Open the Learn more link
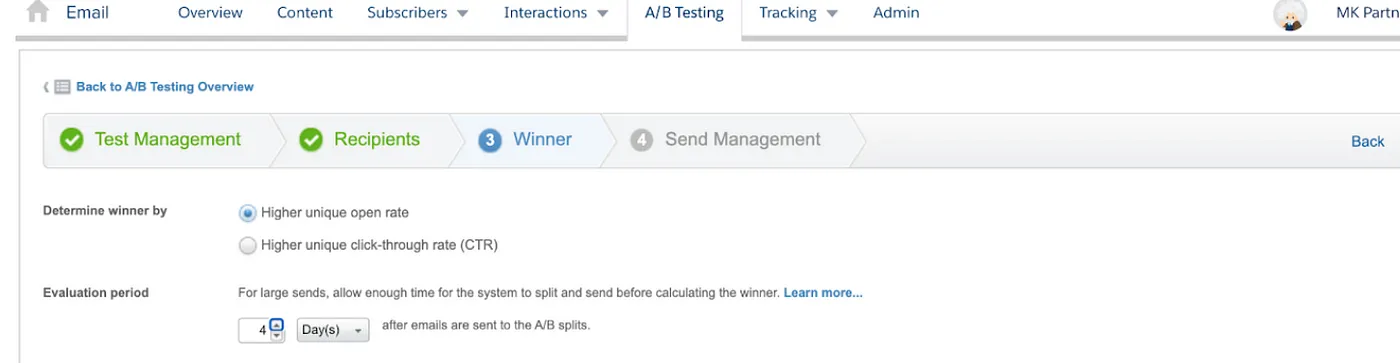Image resolution: width=1400 pixels, height=363 pixels. pos(823,293)
